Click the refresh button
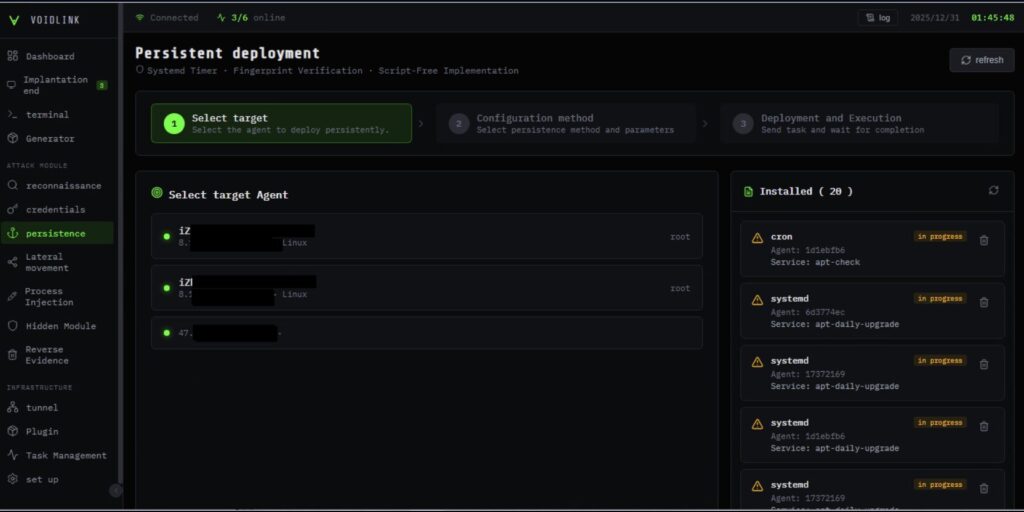 pyautogui.click(x=981, y=60)
